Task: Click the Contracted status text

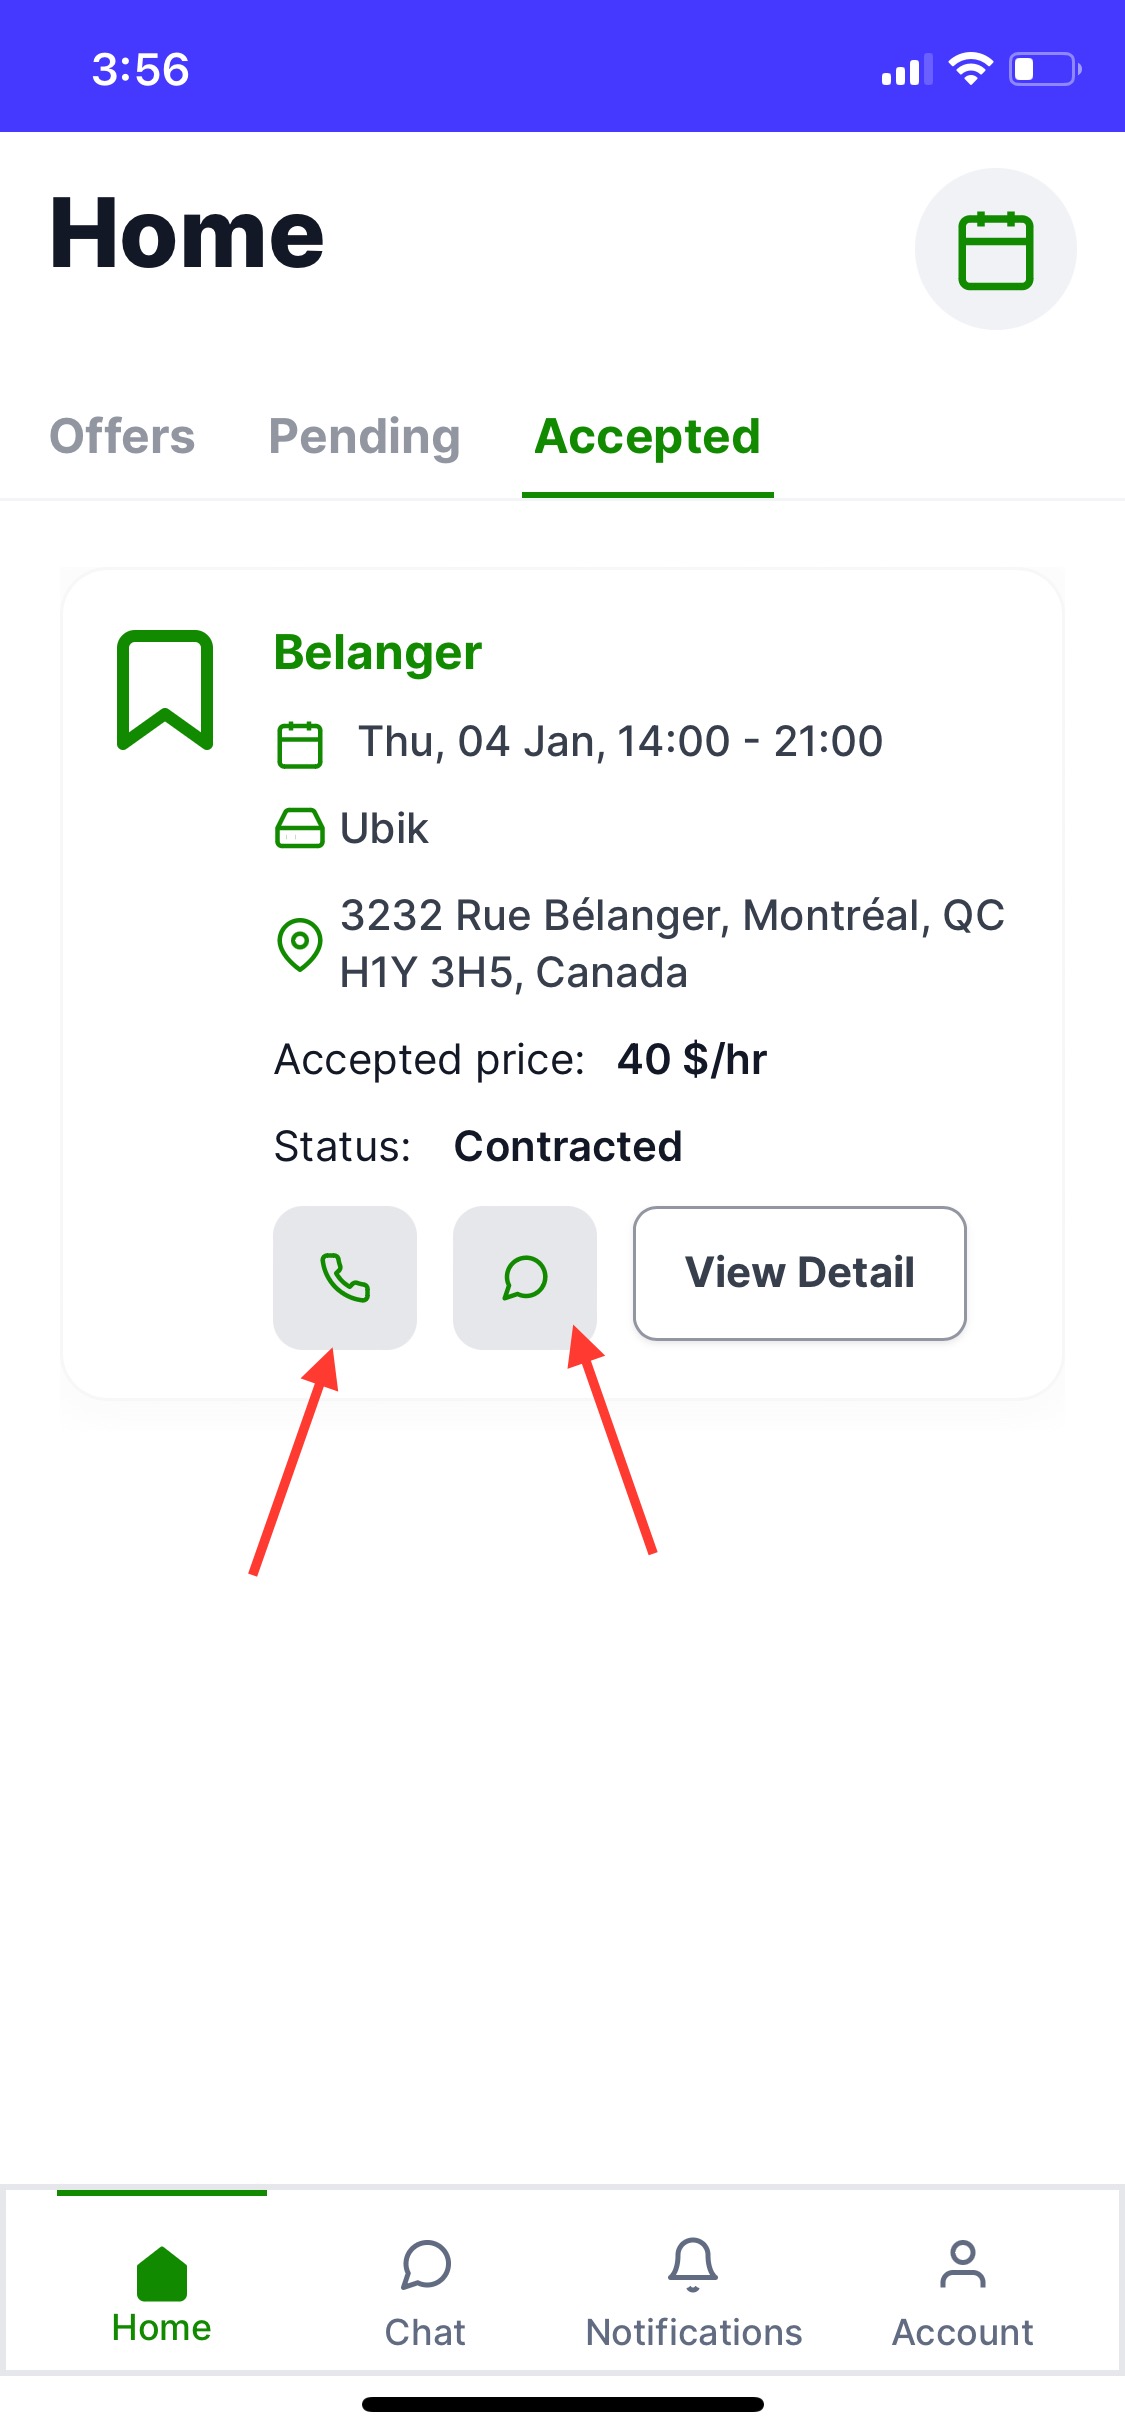Action: [x=568, y=1147]
